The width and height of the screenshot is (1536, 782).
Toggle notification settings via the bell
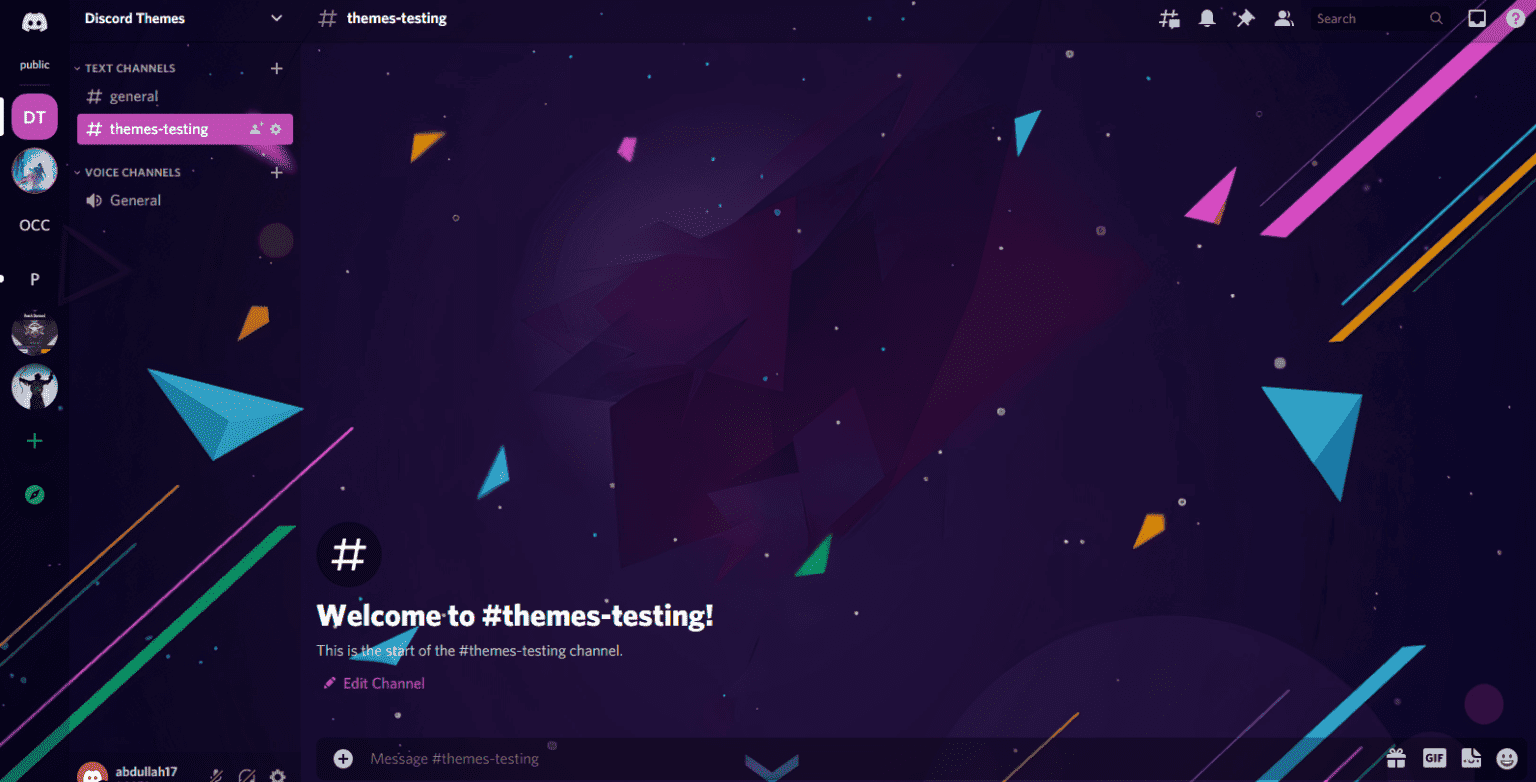pos(1206,17)
